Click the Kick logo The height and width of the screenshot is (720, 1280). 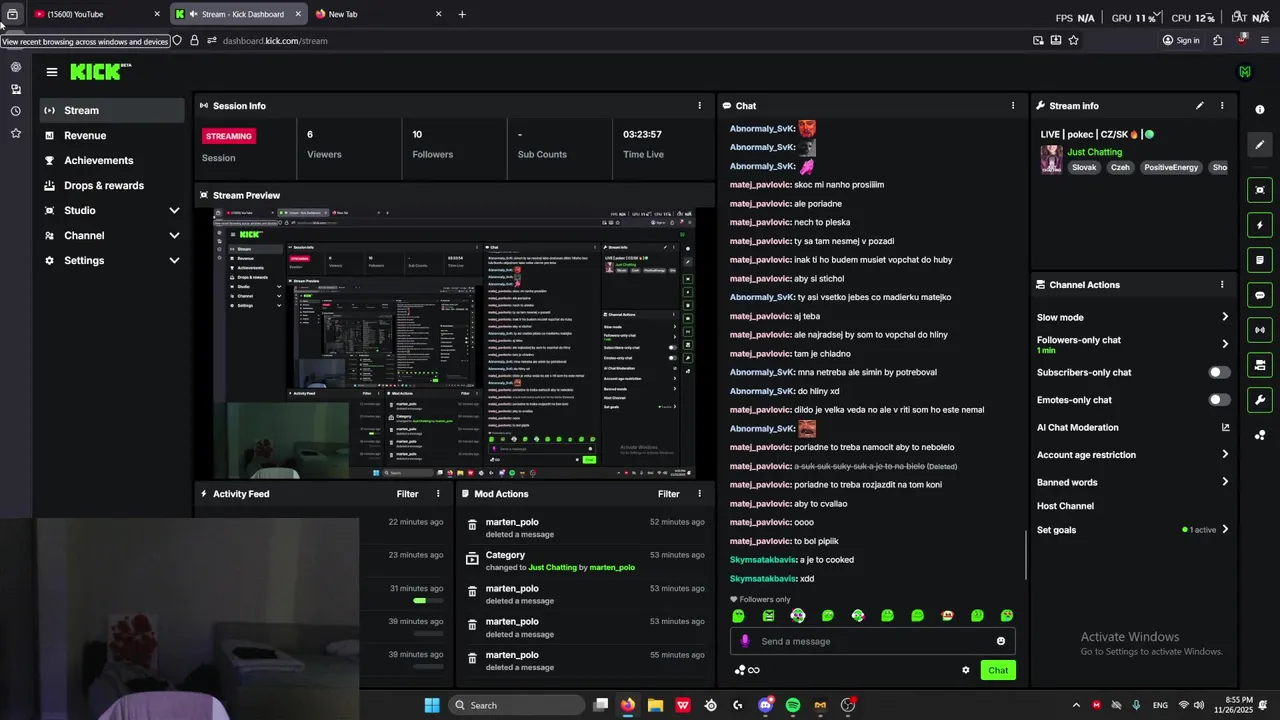pos(100,71)
